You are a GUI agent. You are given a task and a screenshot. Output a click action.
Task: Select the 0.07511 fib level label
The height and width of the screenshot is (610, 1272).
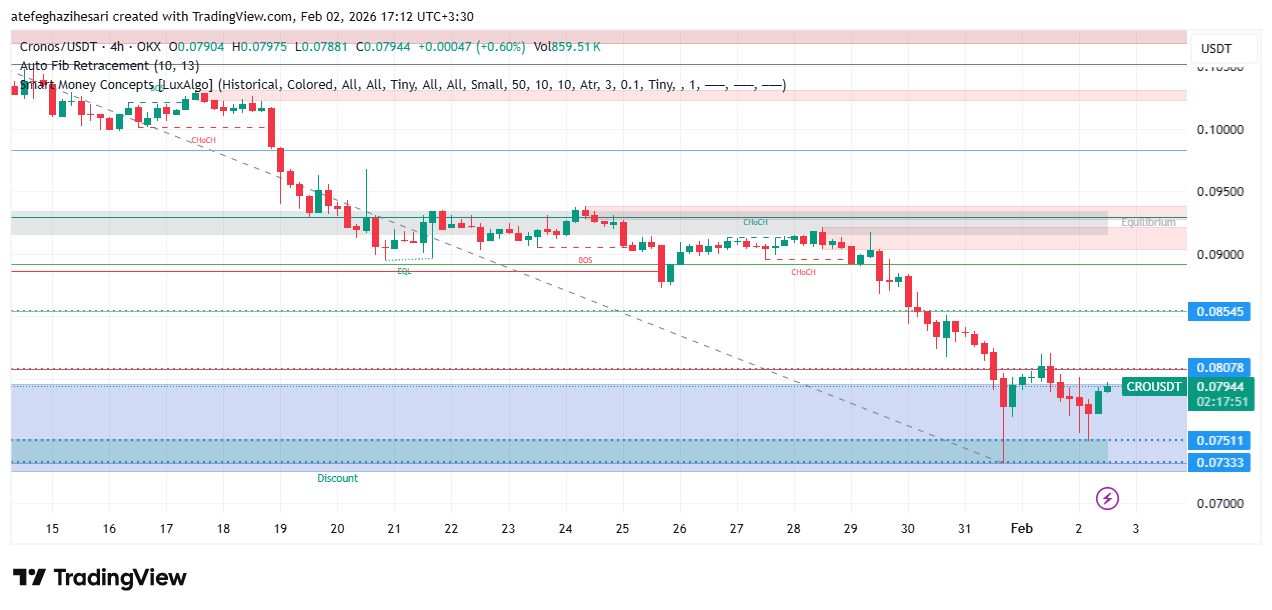1219,441
